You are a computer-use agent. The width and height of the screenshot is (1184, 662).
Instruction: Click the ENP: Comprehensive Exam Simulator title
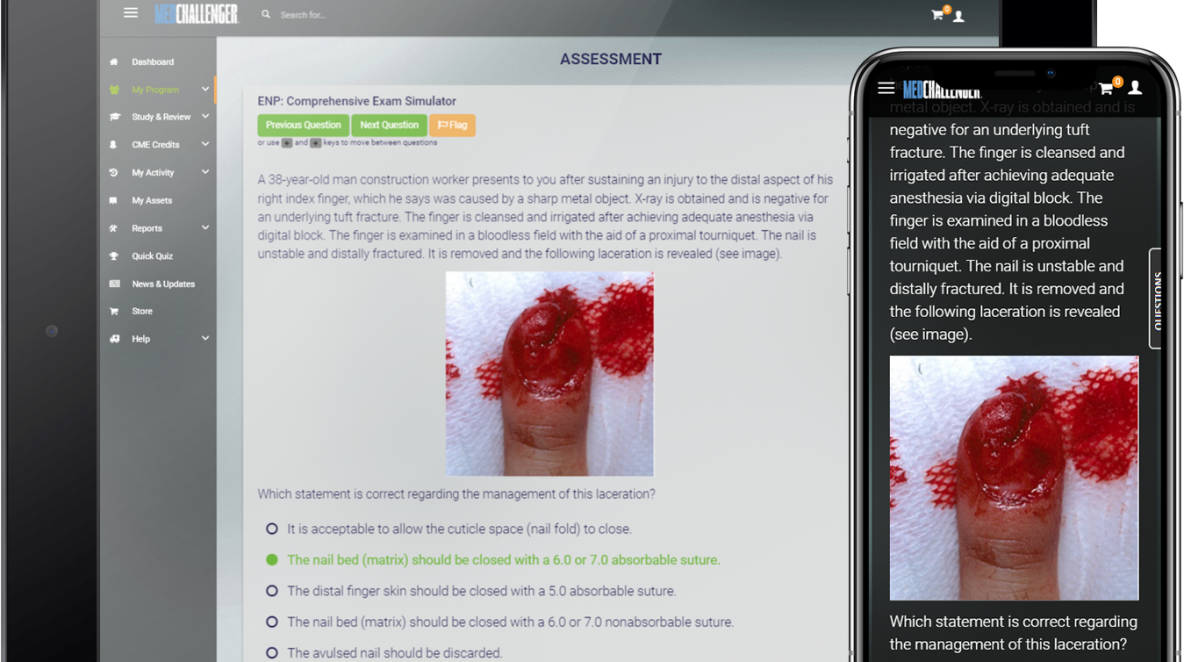356,101
